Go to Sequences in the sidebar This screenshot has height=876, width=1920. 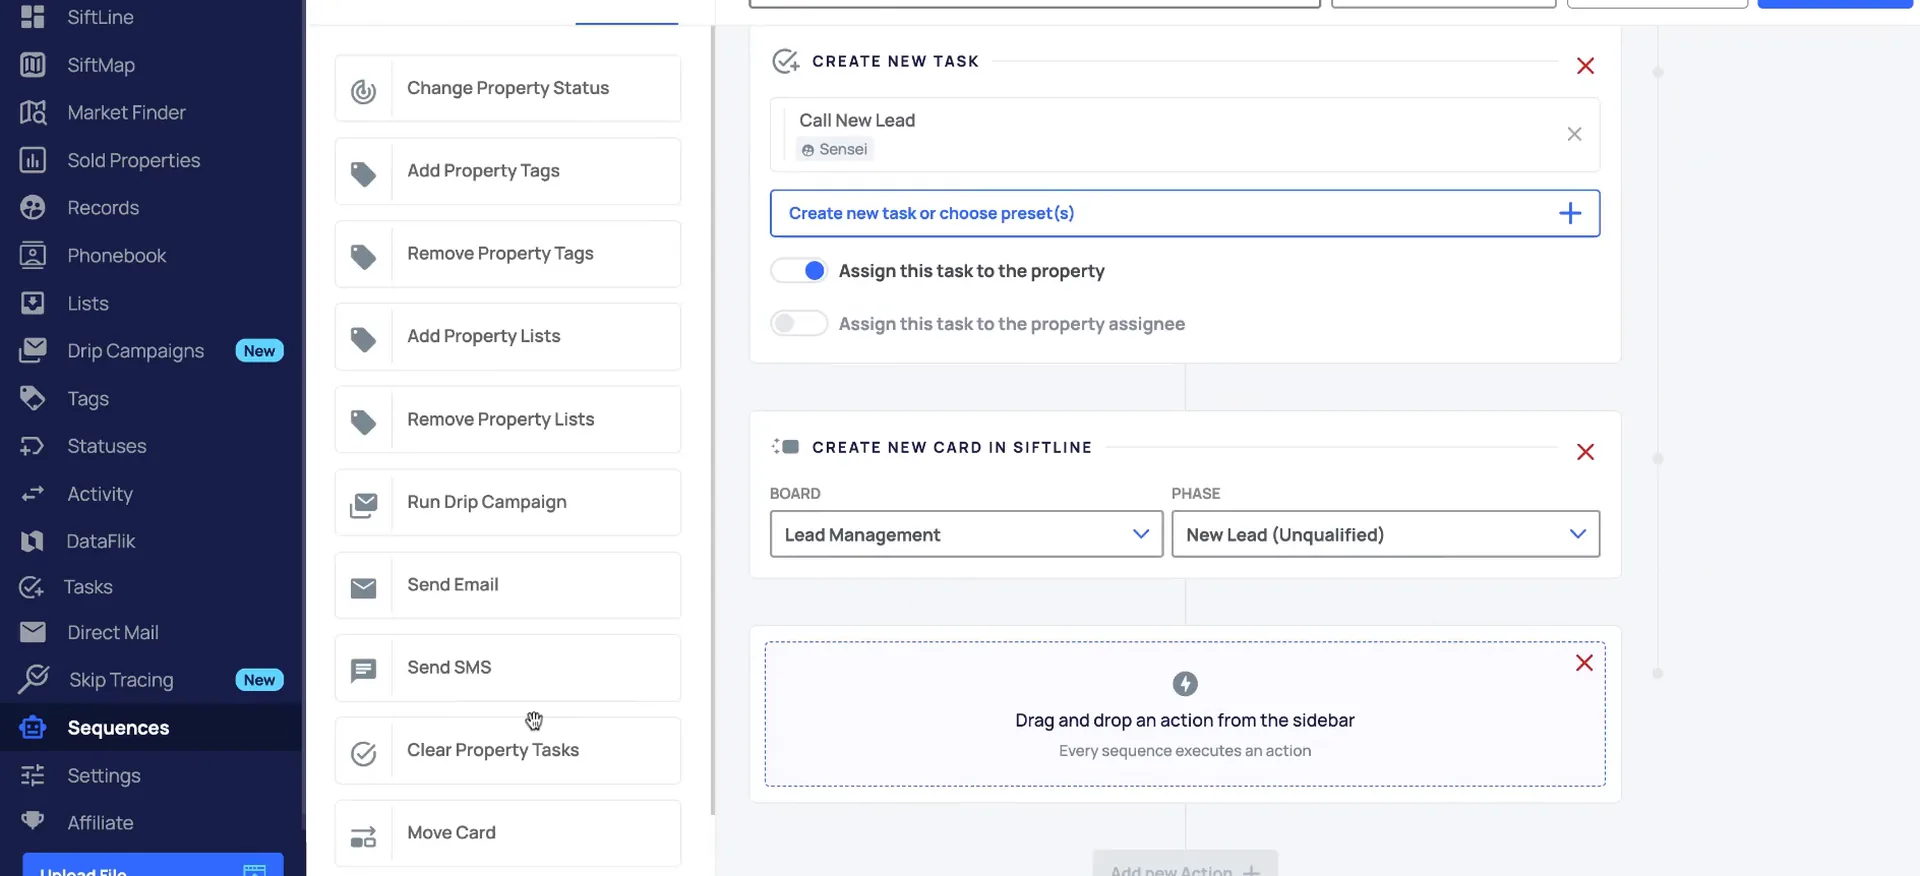pos(118,728)
